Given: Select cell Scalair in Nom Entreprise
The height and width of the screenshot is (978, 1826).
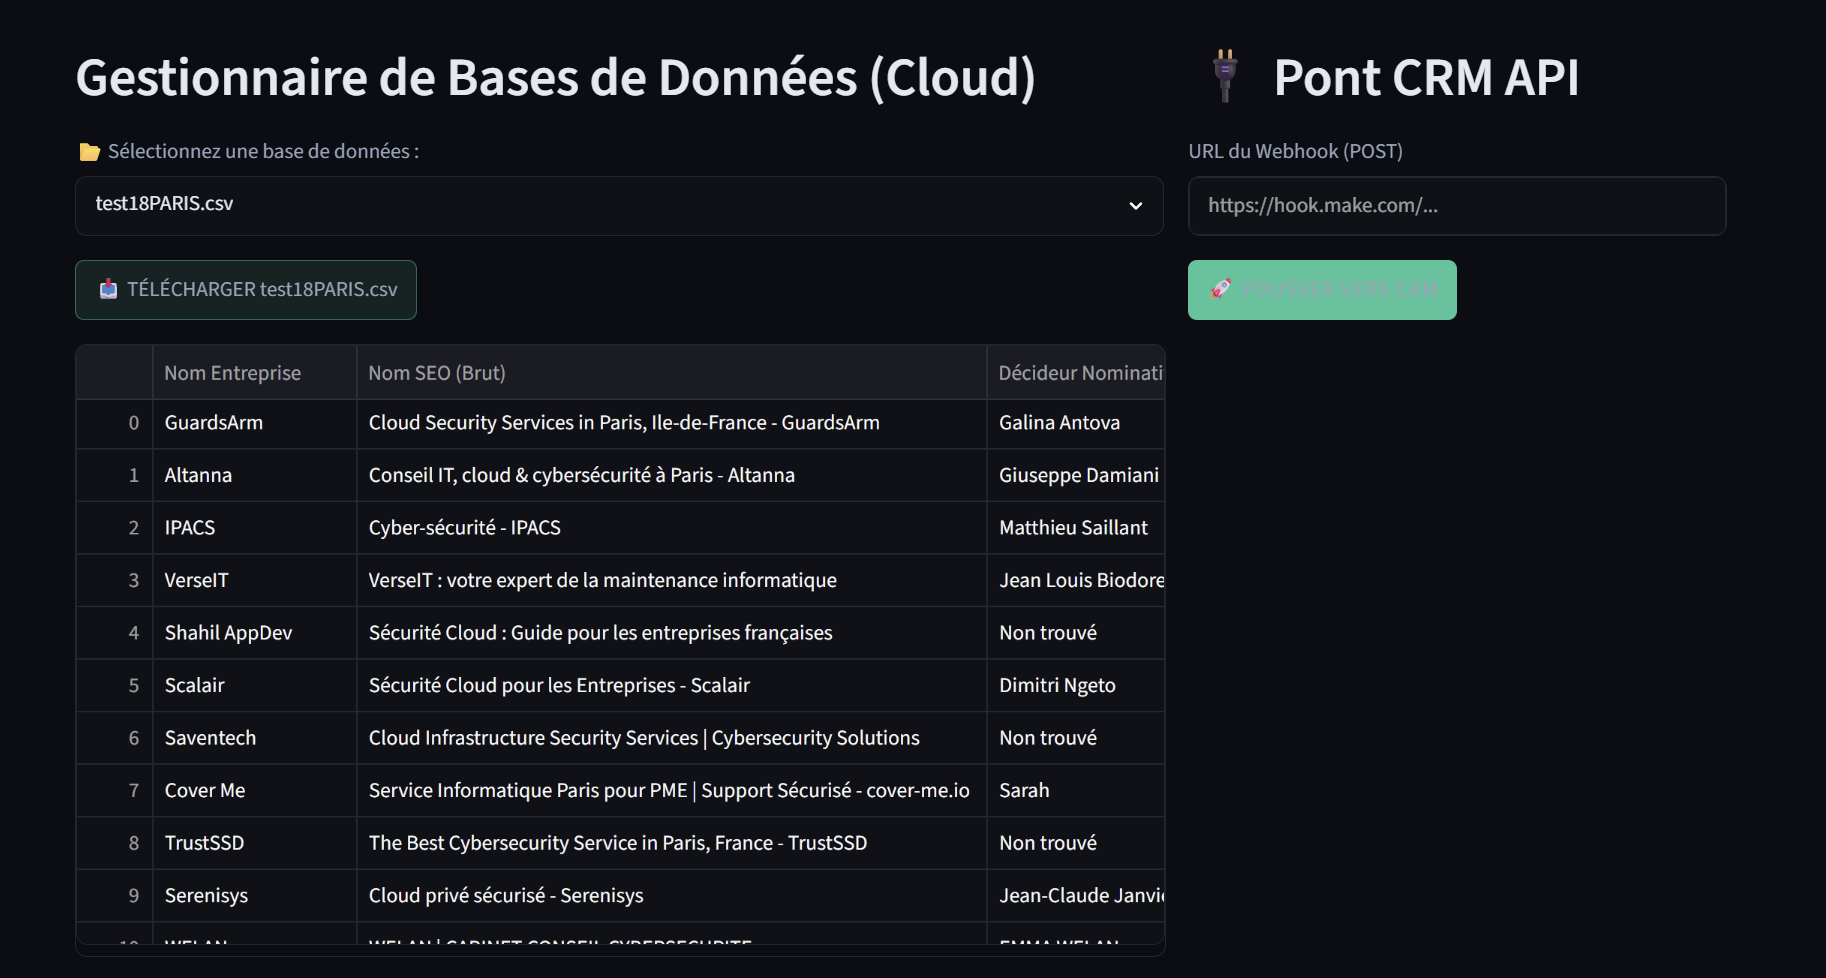Looking at the screenshot, I should 255,685.
